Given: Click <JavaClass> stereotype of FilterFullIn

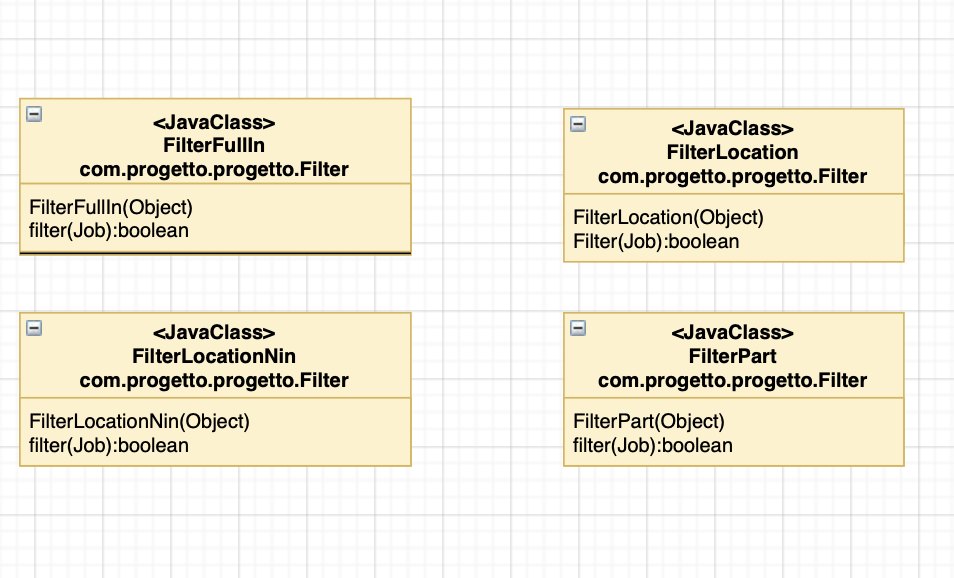Looking at the screenshot, I should pyautogui.click(x=214, y=122).
